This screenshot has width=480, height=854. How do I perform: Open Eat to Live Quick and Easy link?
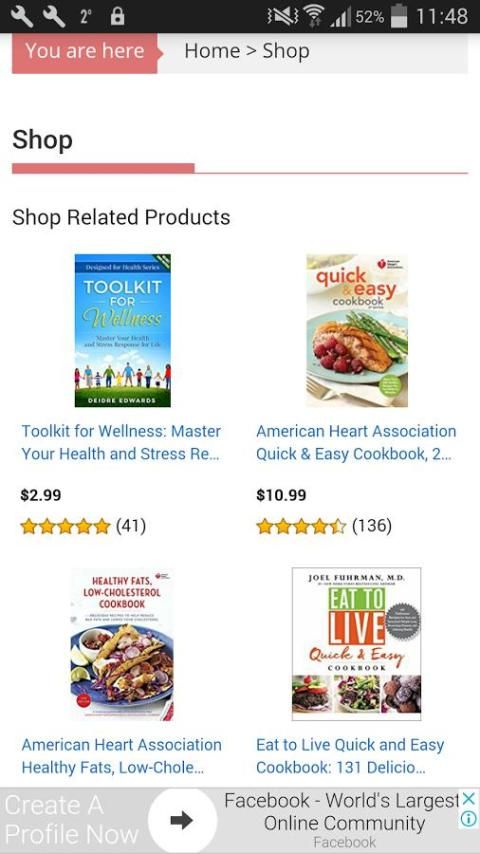(x=350, y=756)
